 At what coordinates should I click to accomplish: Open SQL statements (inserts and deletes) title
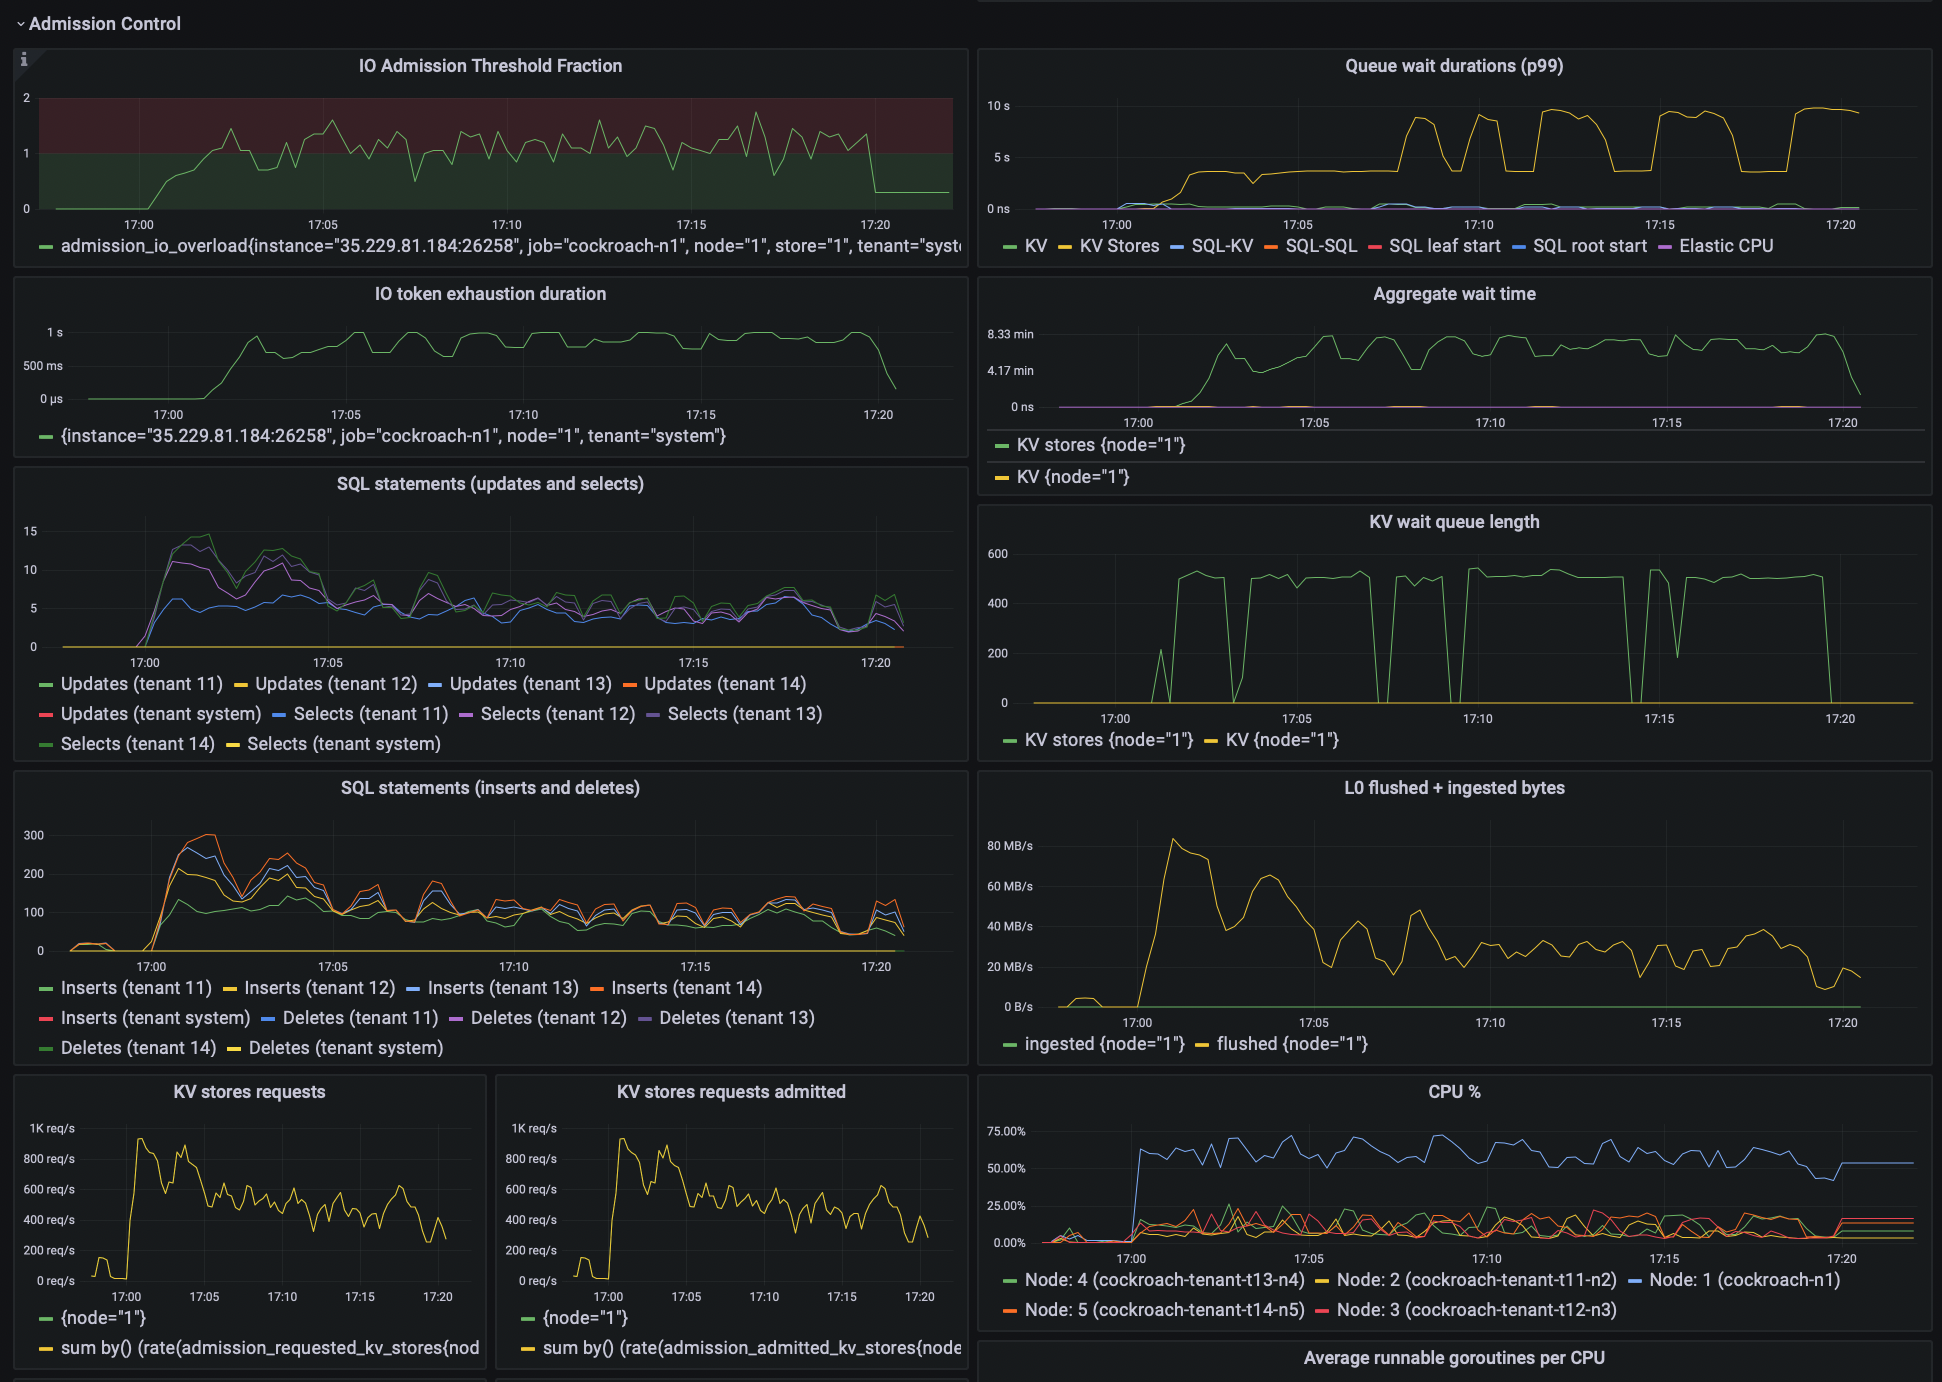click(490, 788)
